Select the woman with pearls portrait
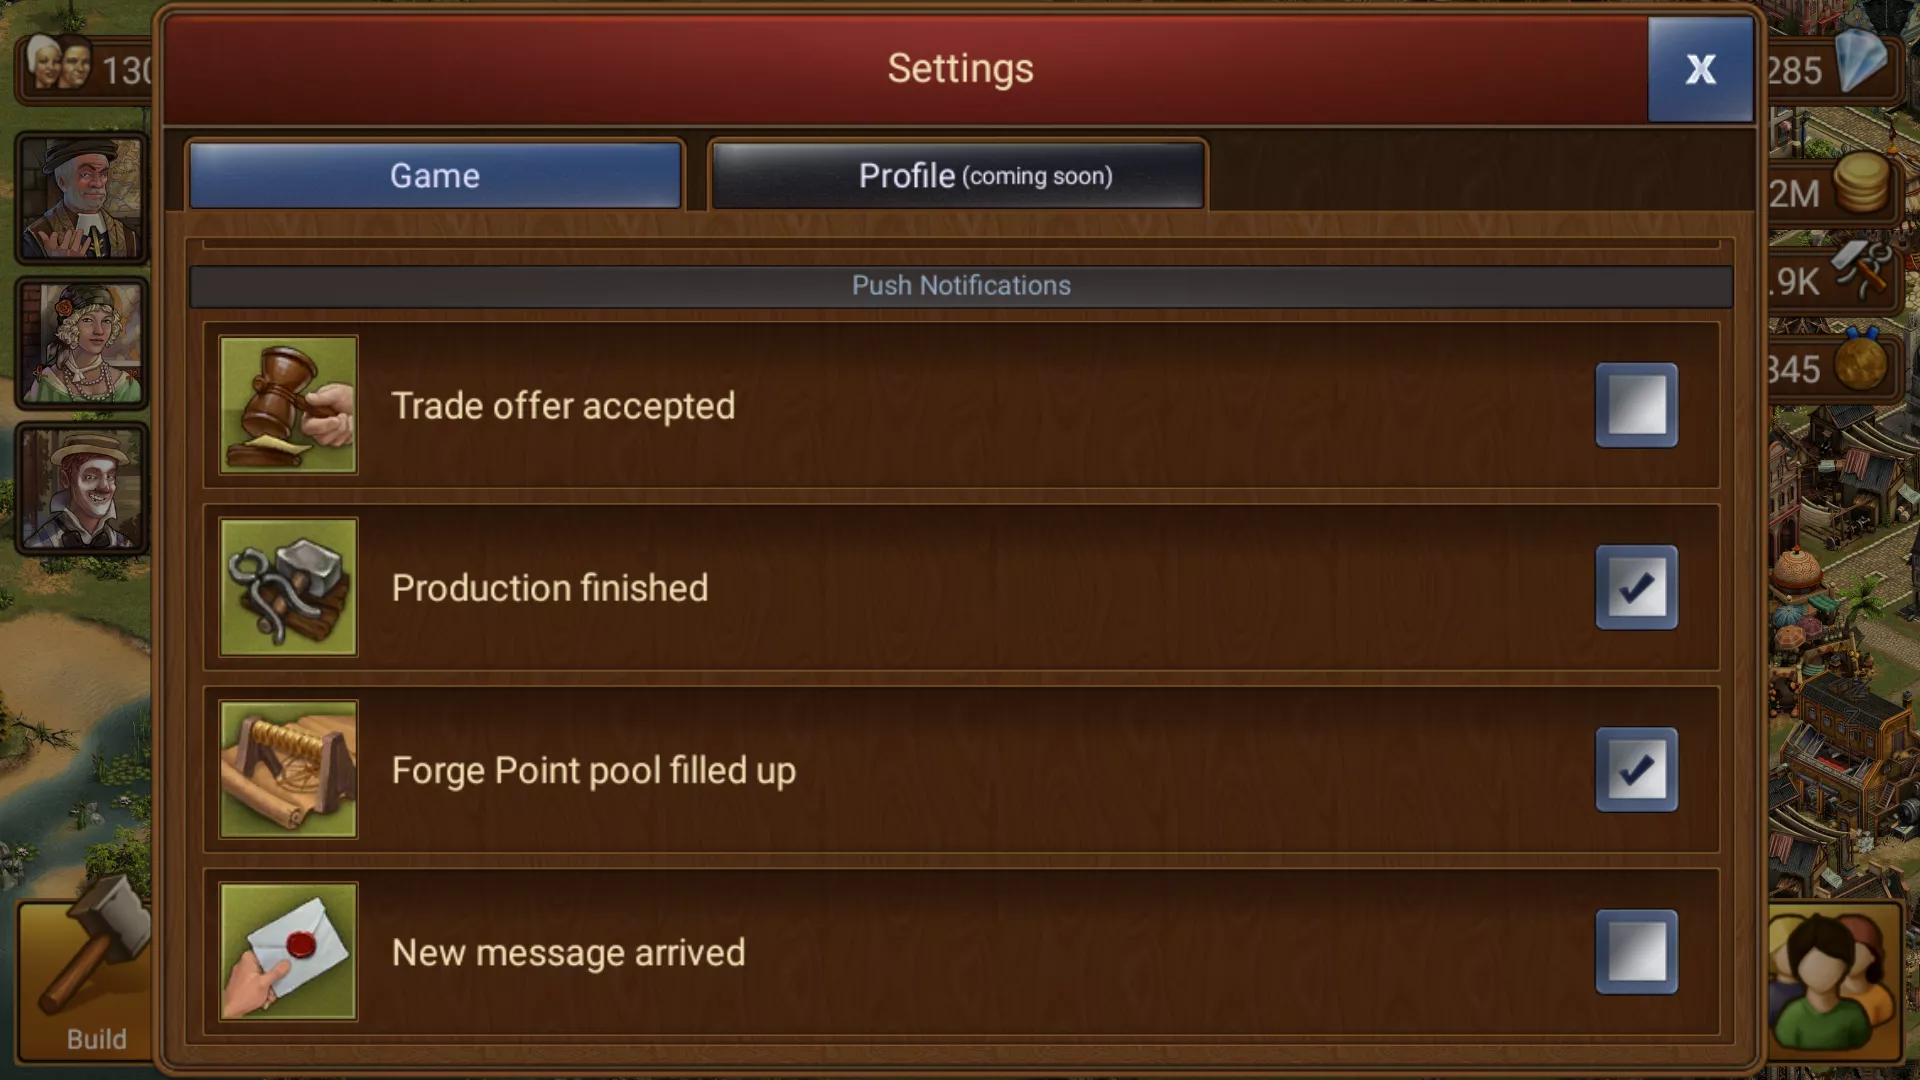 [82, 343]
